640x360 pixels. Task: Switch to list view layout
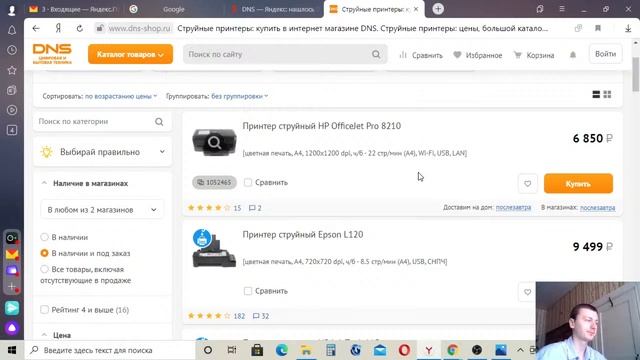[x=596, y=95]
